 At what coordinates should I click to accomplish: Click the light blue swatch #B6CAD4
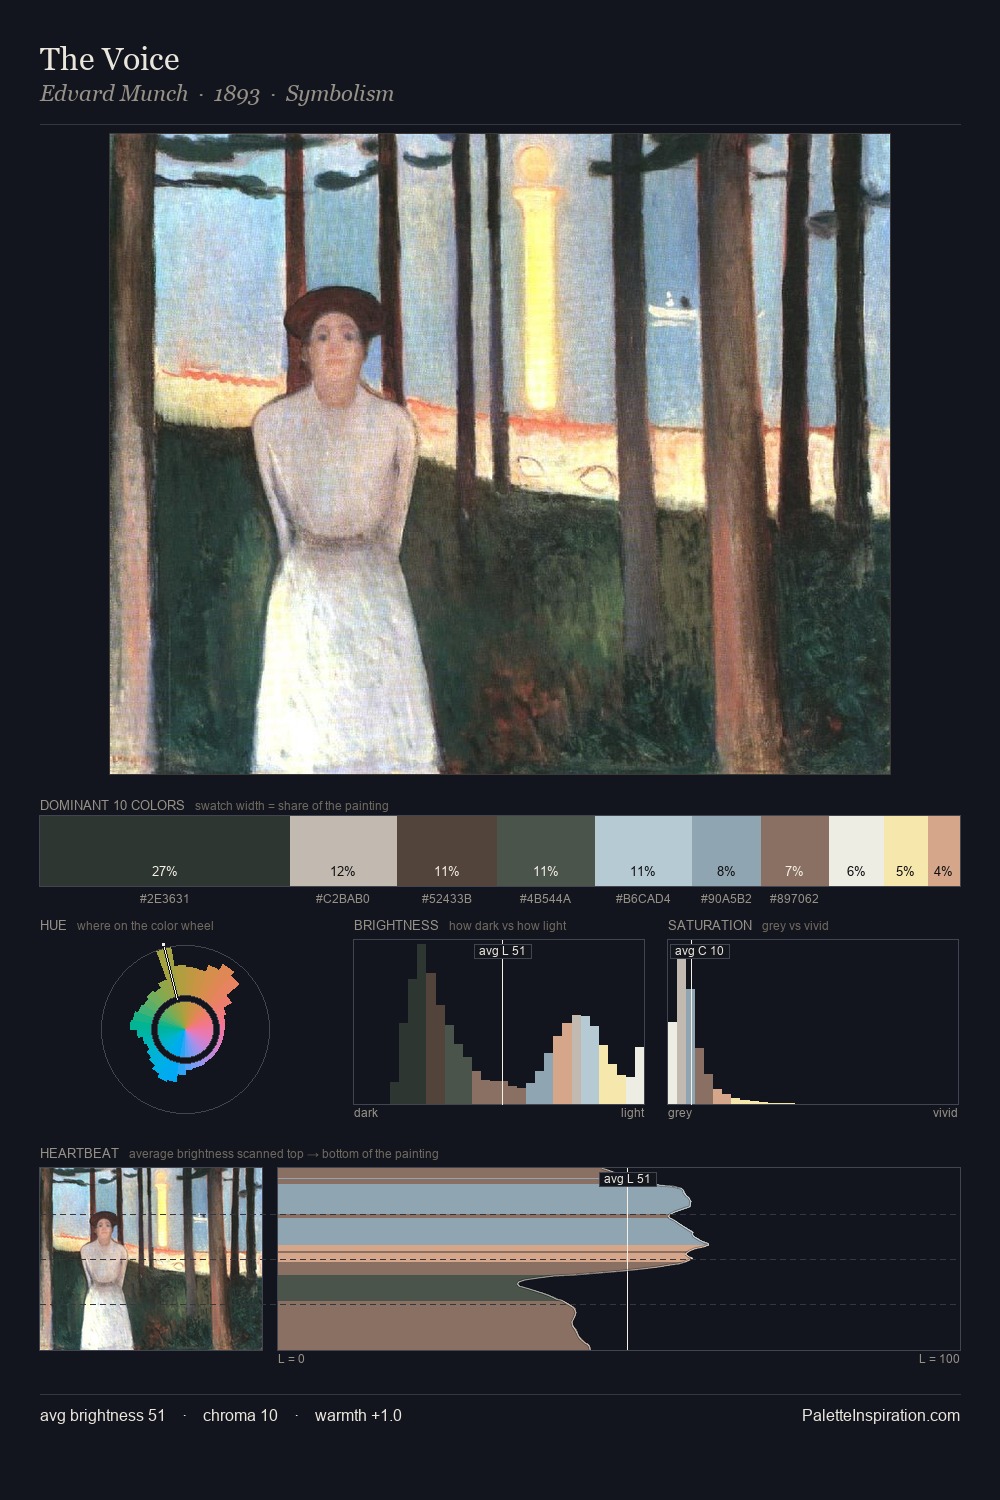643,851
